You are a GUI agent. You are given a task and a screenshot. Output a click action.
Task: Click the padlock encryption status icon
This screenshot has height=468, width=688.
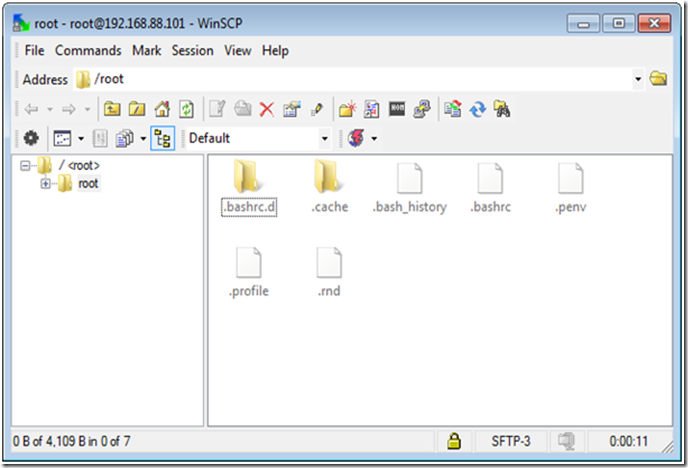click(454, 441)
